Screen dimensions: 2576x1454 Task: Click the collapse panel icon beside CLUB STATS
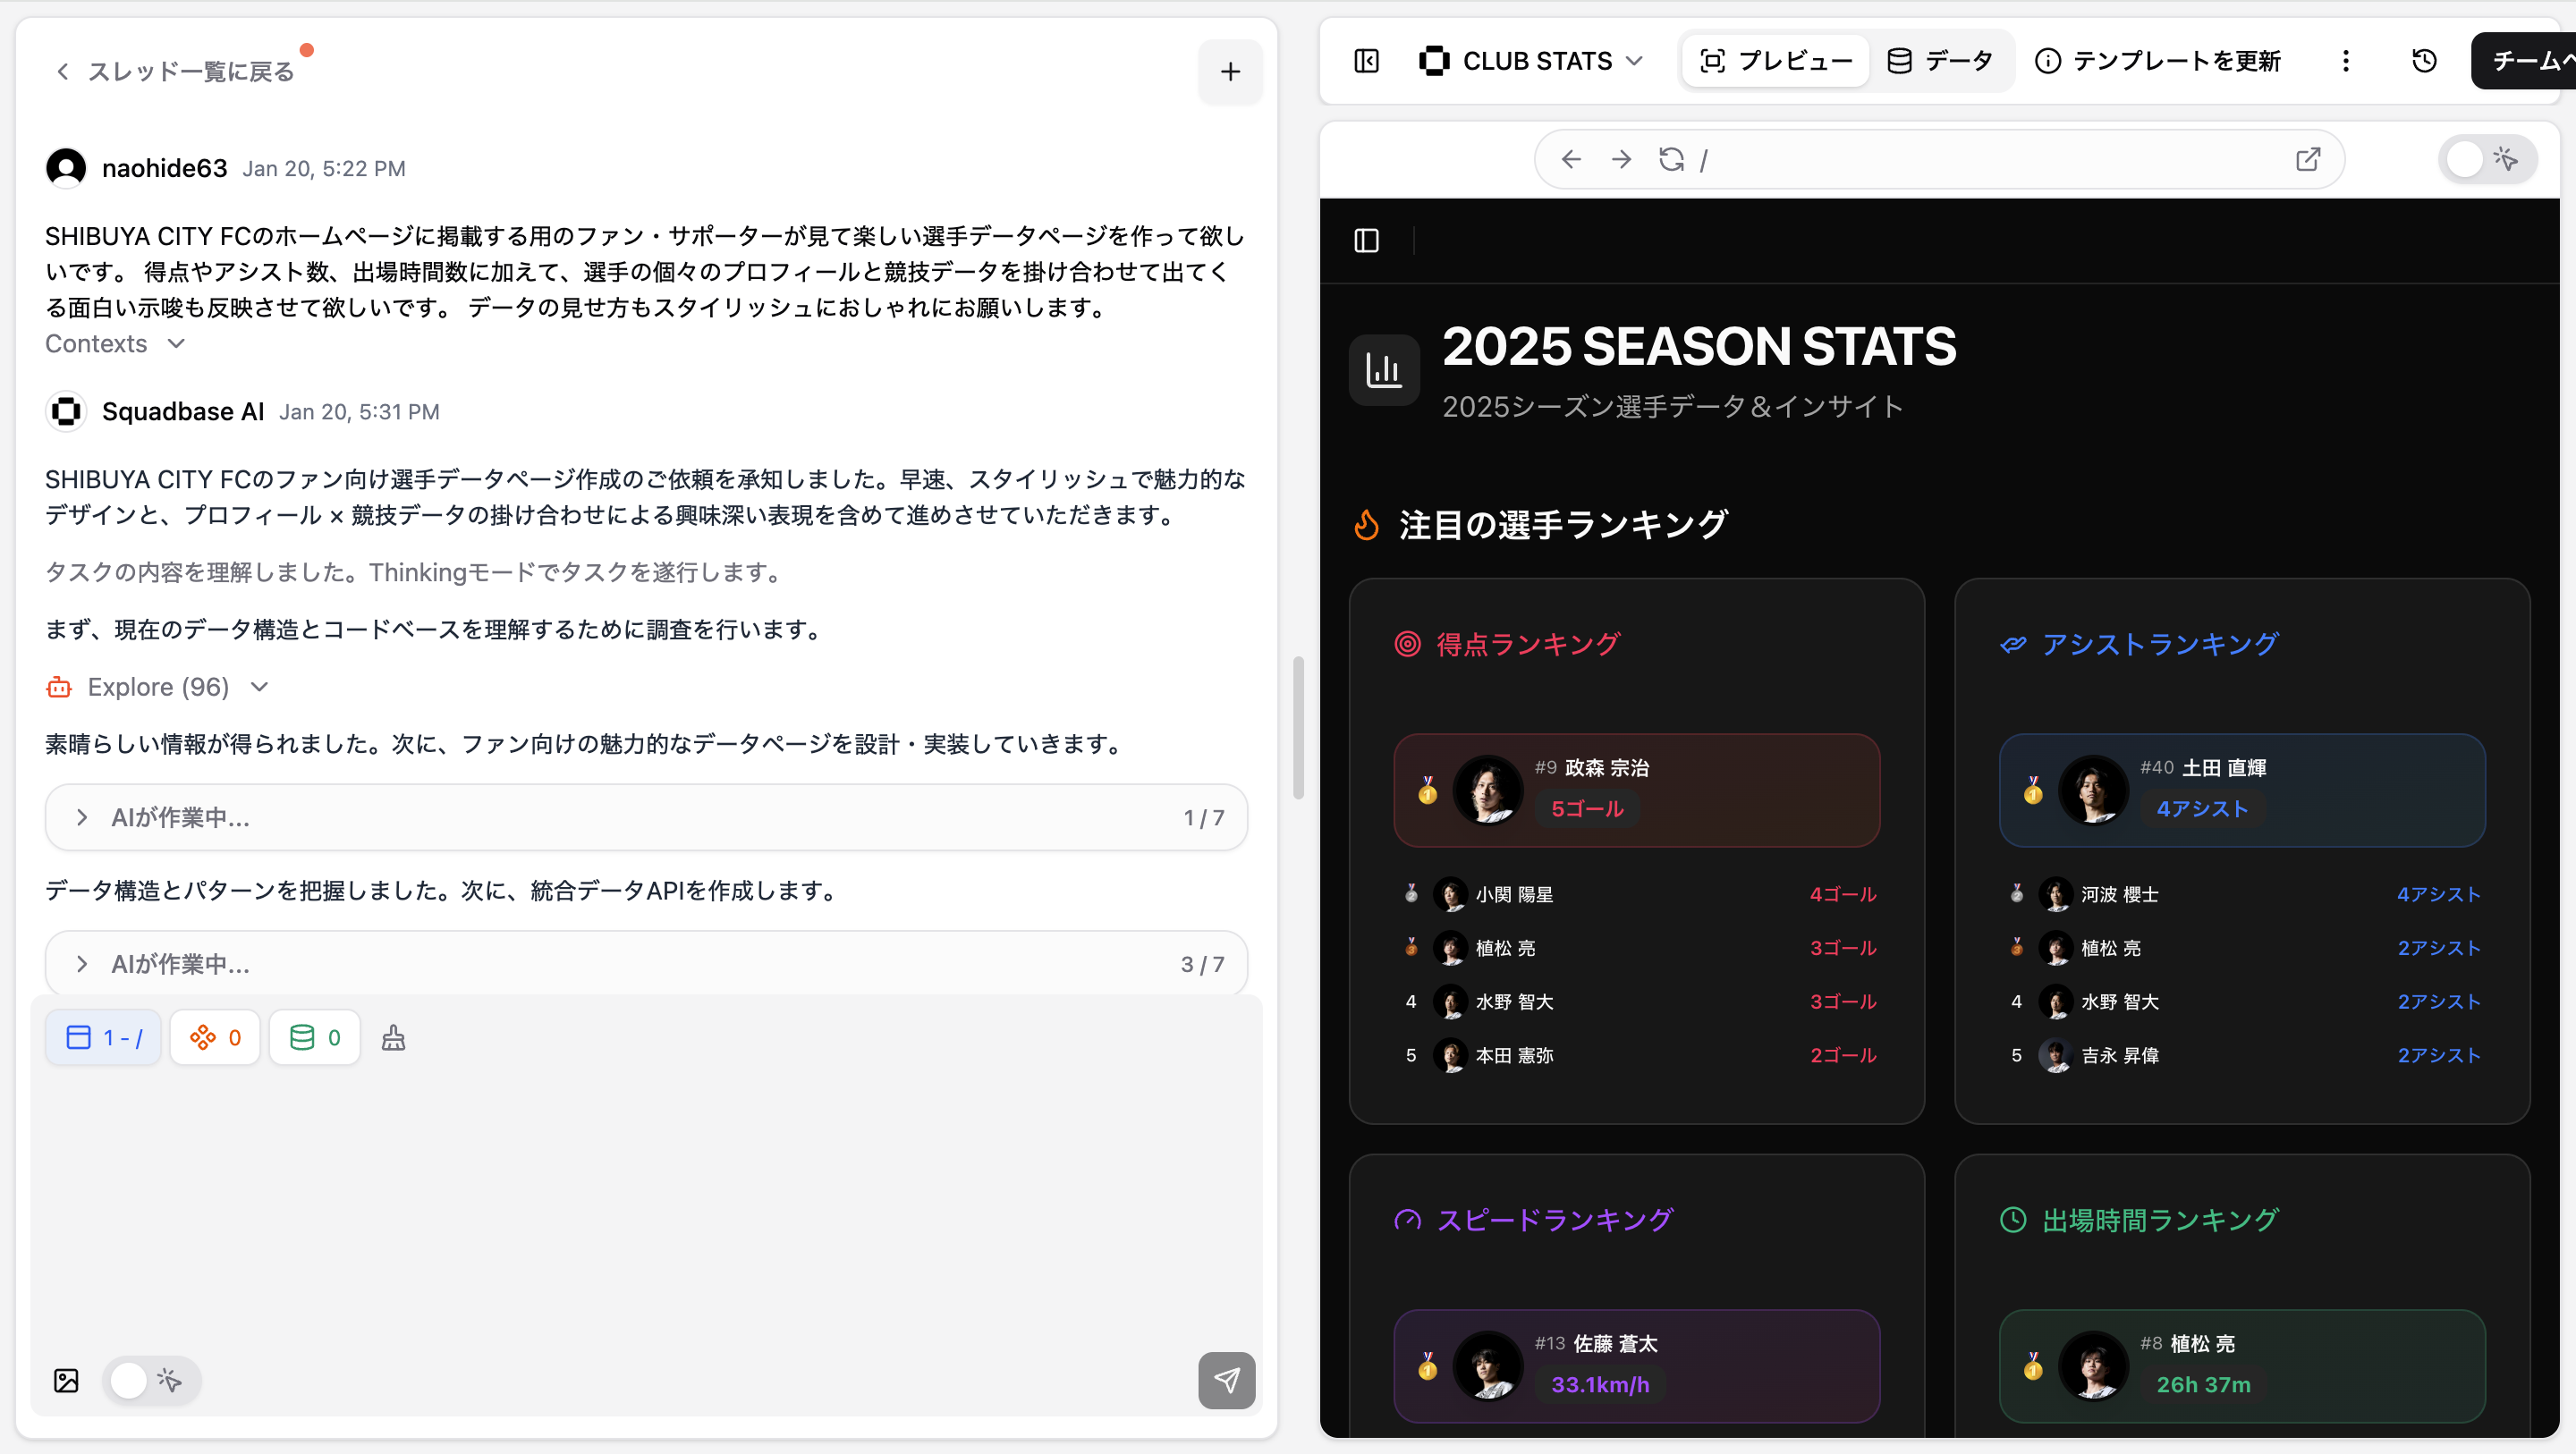(1366, 61)
